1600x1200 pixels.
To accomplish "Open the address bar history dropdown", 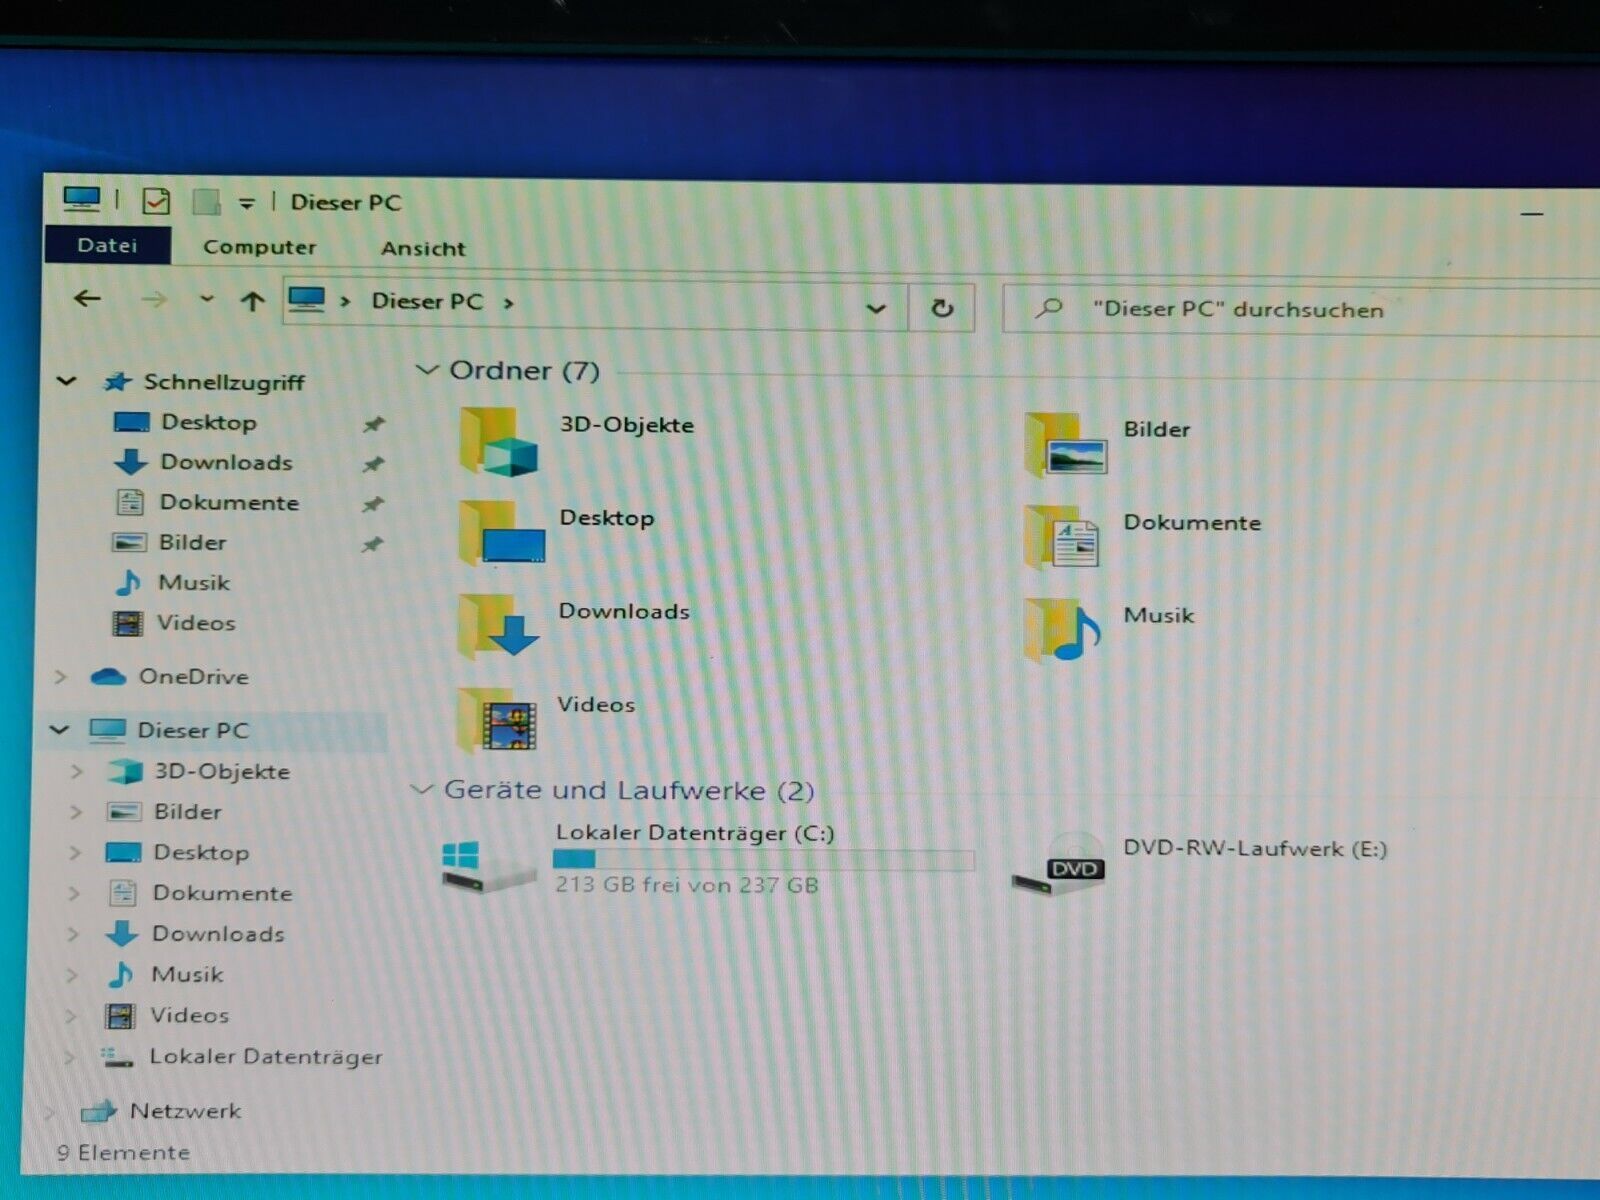I will pyautogui.click(x=875, y=308).
